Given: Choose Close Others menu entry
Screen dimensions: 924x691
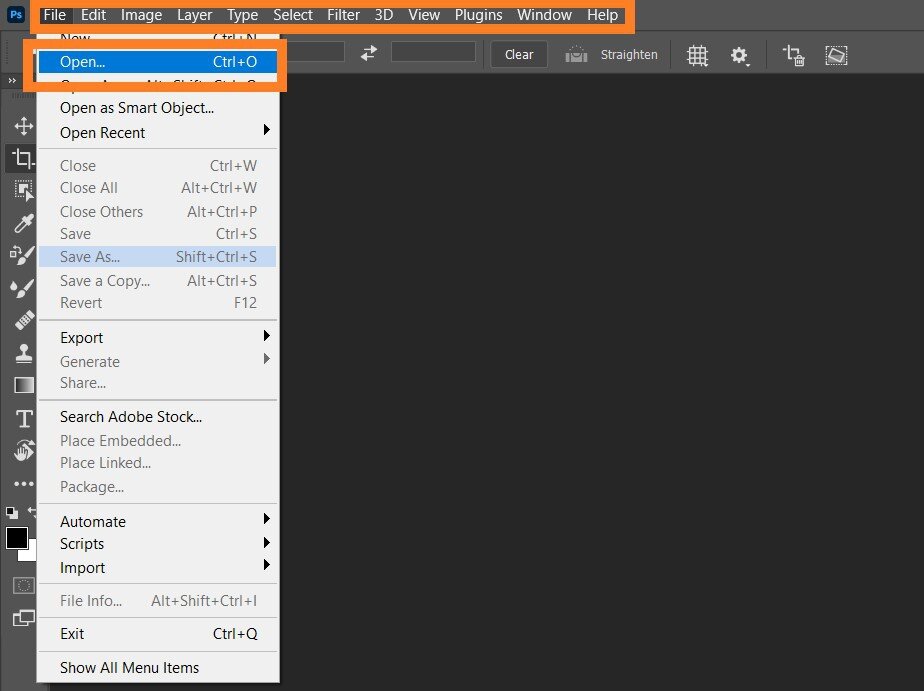Looking at the screenshot, I should pyautogui.click(x=158, y=211).
